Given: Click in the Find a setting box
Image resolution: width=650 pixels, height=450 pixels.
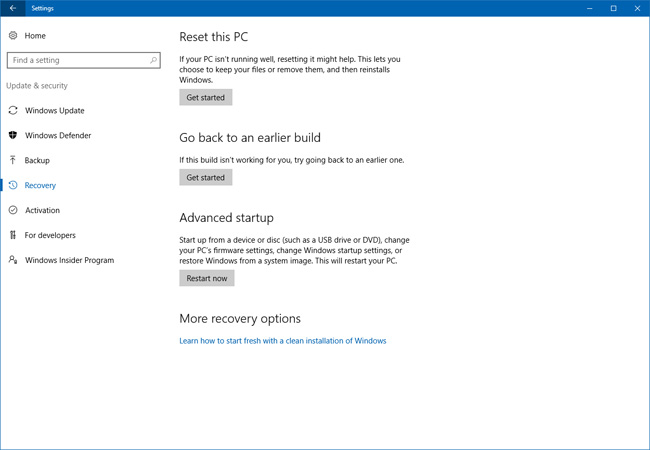Looking at the screenshot, I should point(84,60).
